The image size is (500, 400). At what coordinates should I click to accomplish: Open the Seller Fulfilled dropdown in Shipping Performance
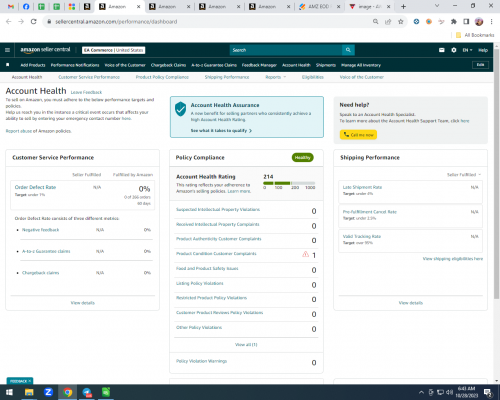coord(464,175)
